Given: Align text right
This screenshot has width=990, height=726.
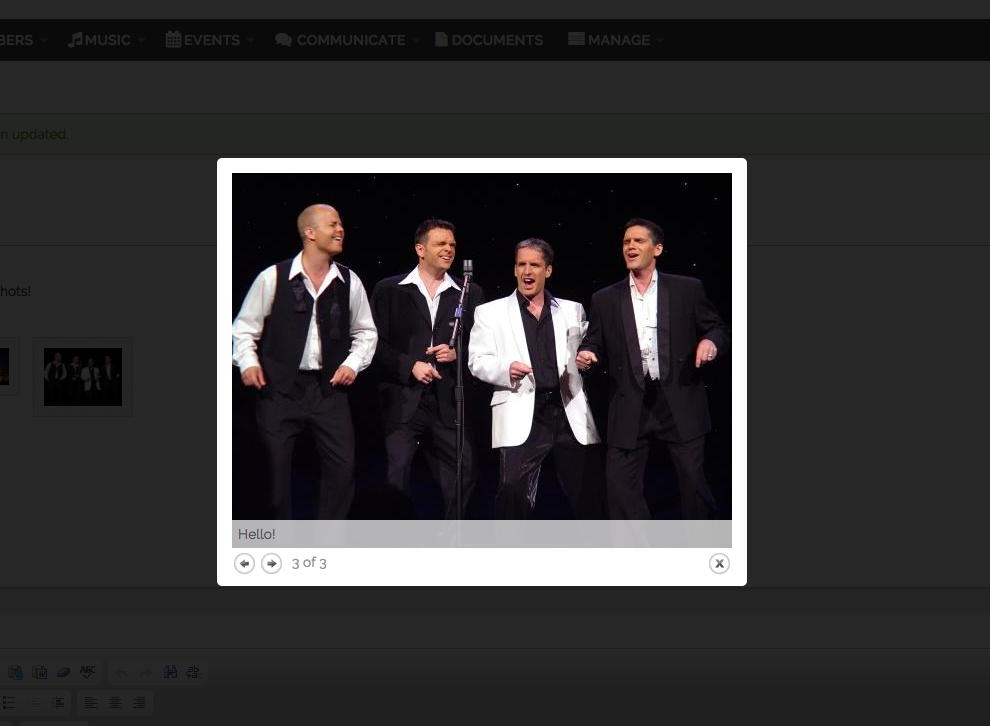Looking at the screenshot, I should [x=139, y=702].
